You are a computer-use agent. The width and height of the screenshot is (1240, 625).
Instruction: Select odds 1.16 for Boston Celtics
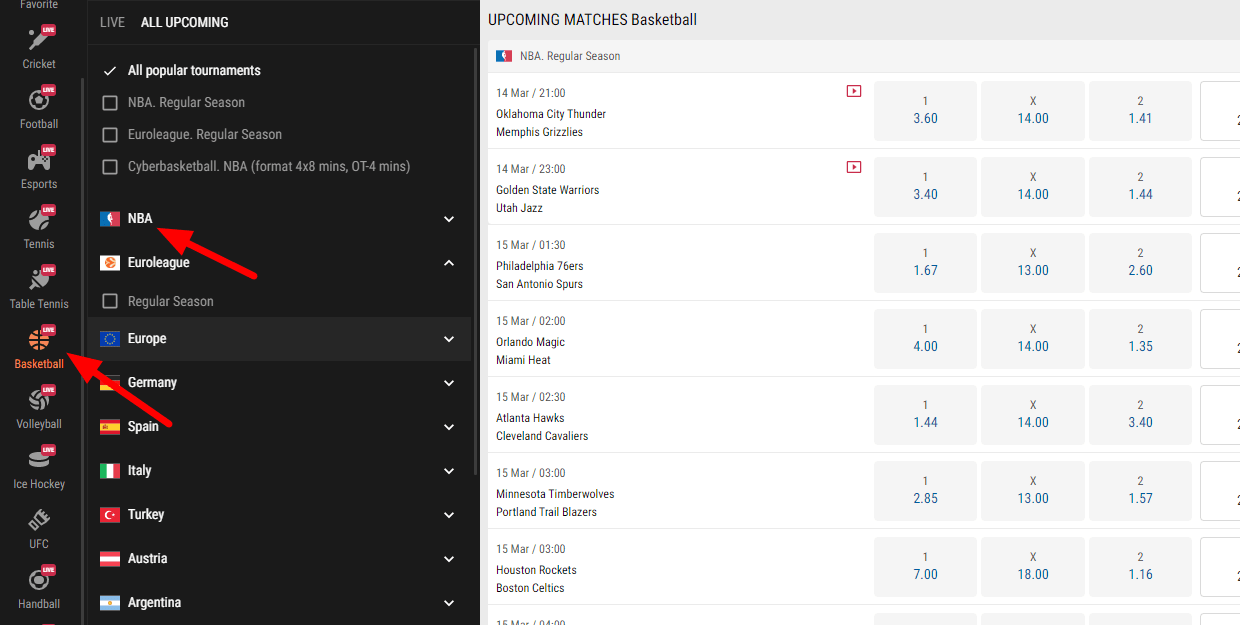pos(1140,566)
